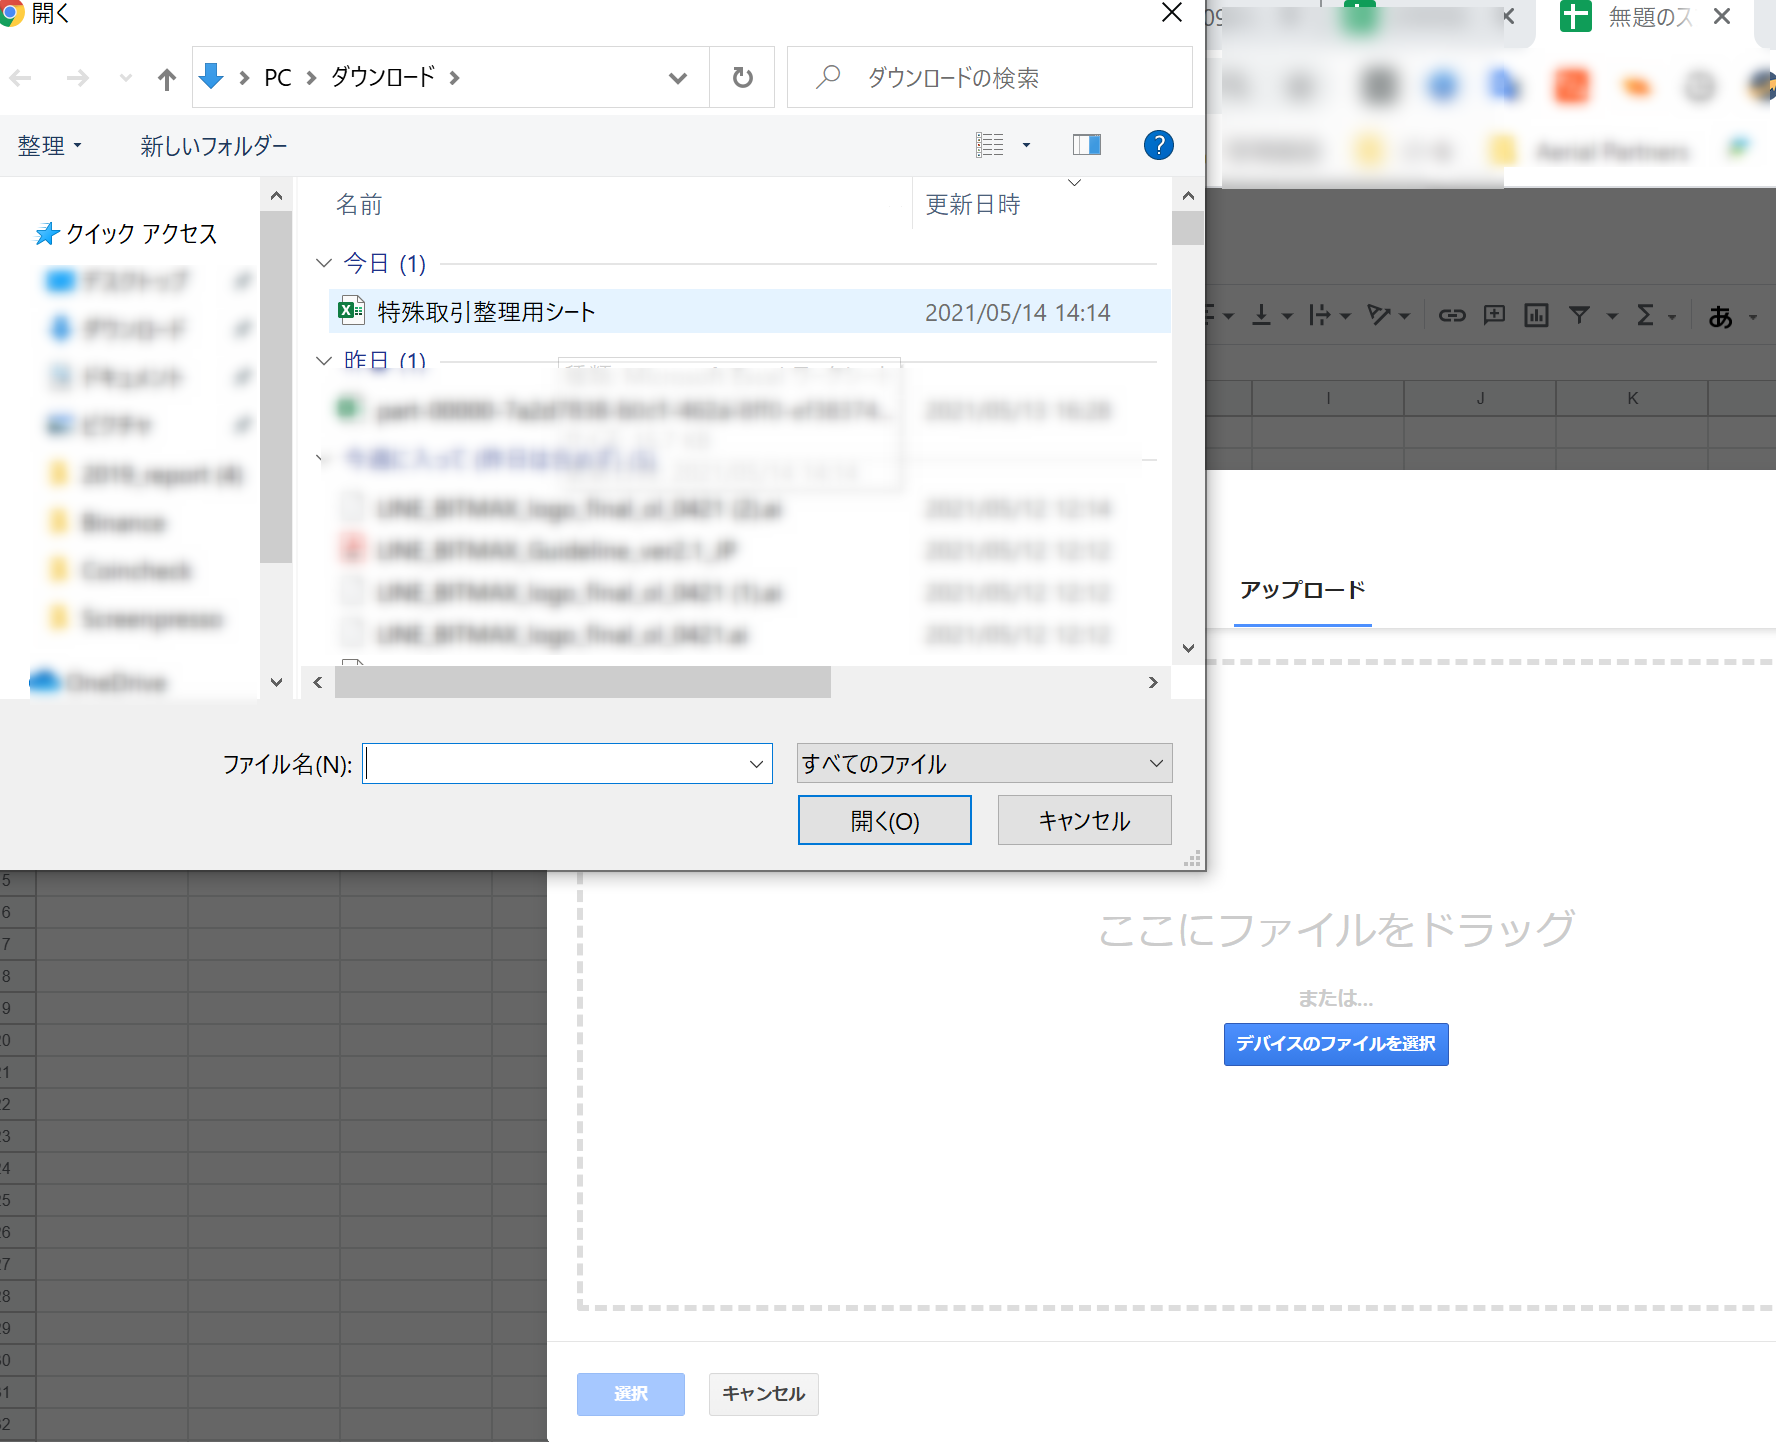The image size is (1776, 1442).
Task: Click the 開く(O) button
Action: pyautogui.click(x=884, y=821)
